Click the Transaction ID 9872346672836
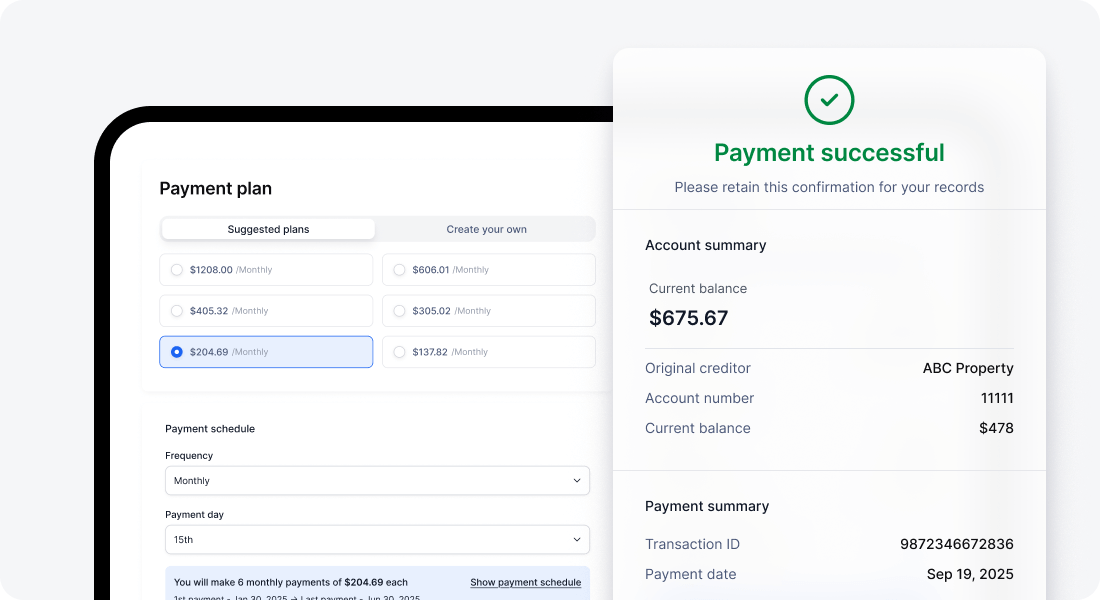This screenshot has height=600, width=1100. [x=956, y=544]
